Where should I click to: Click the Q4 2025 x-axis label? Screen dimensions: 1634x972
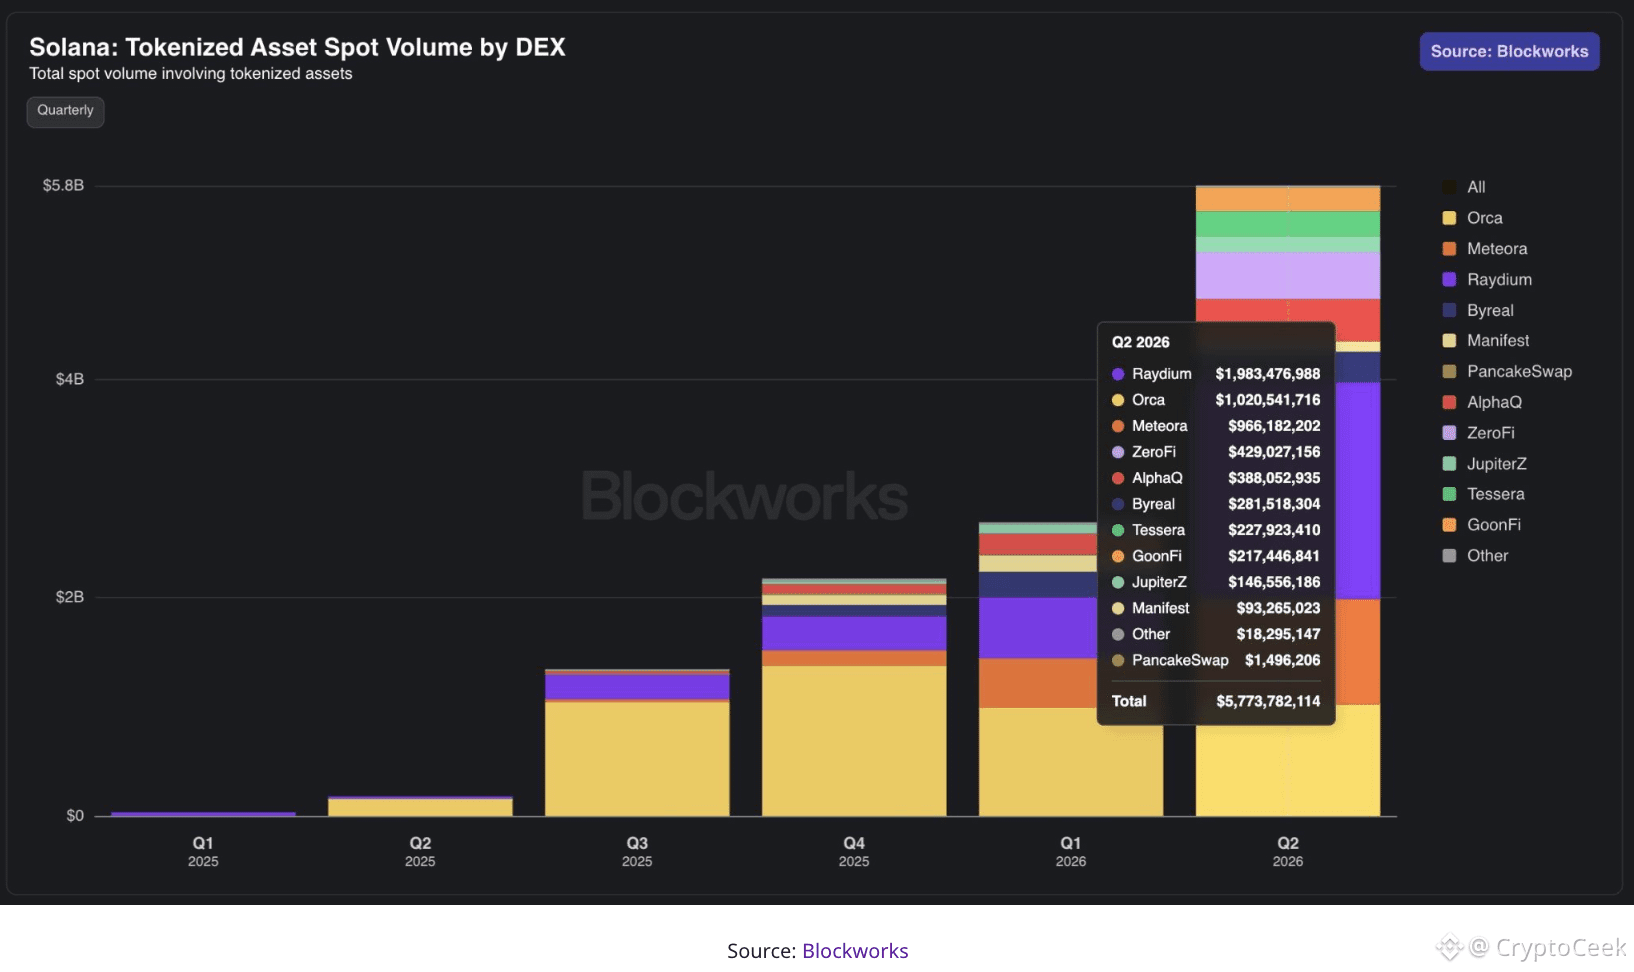click(854, 851)
